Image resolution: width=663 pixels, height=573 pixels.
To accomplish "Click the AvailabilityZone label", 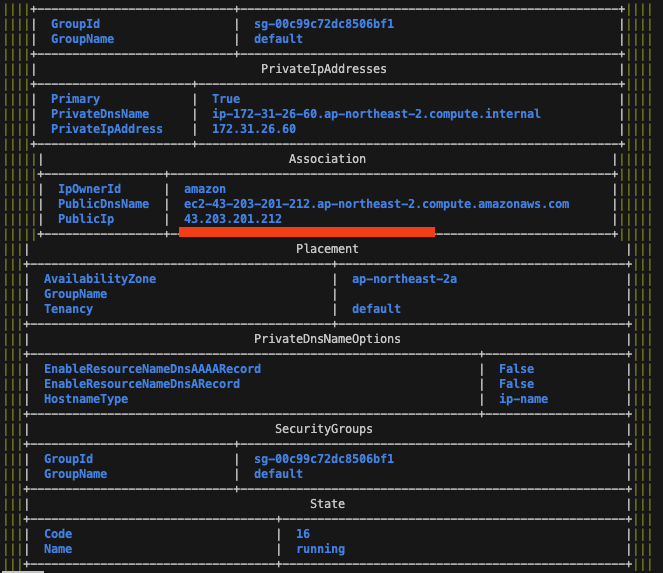I will point(100,279).
